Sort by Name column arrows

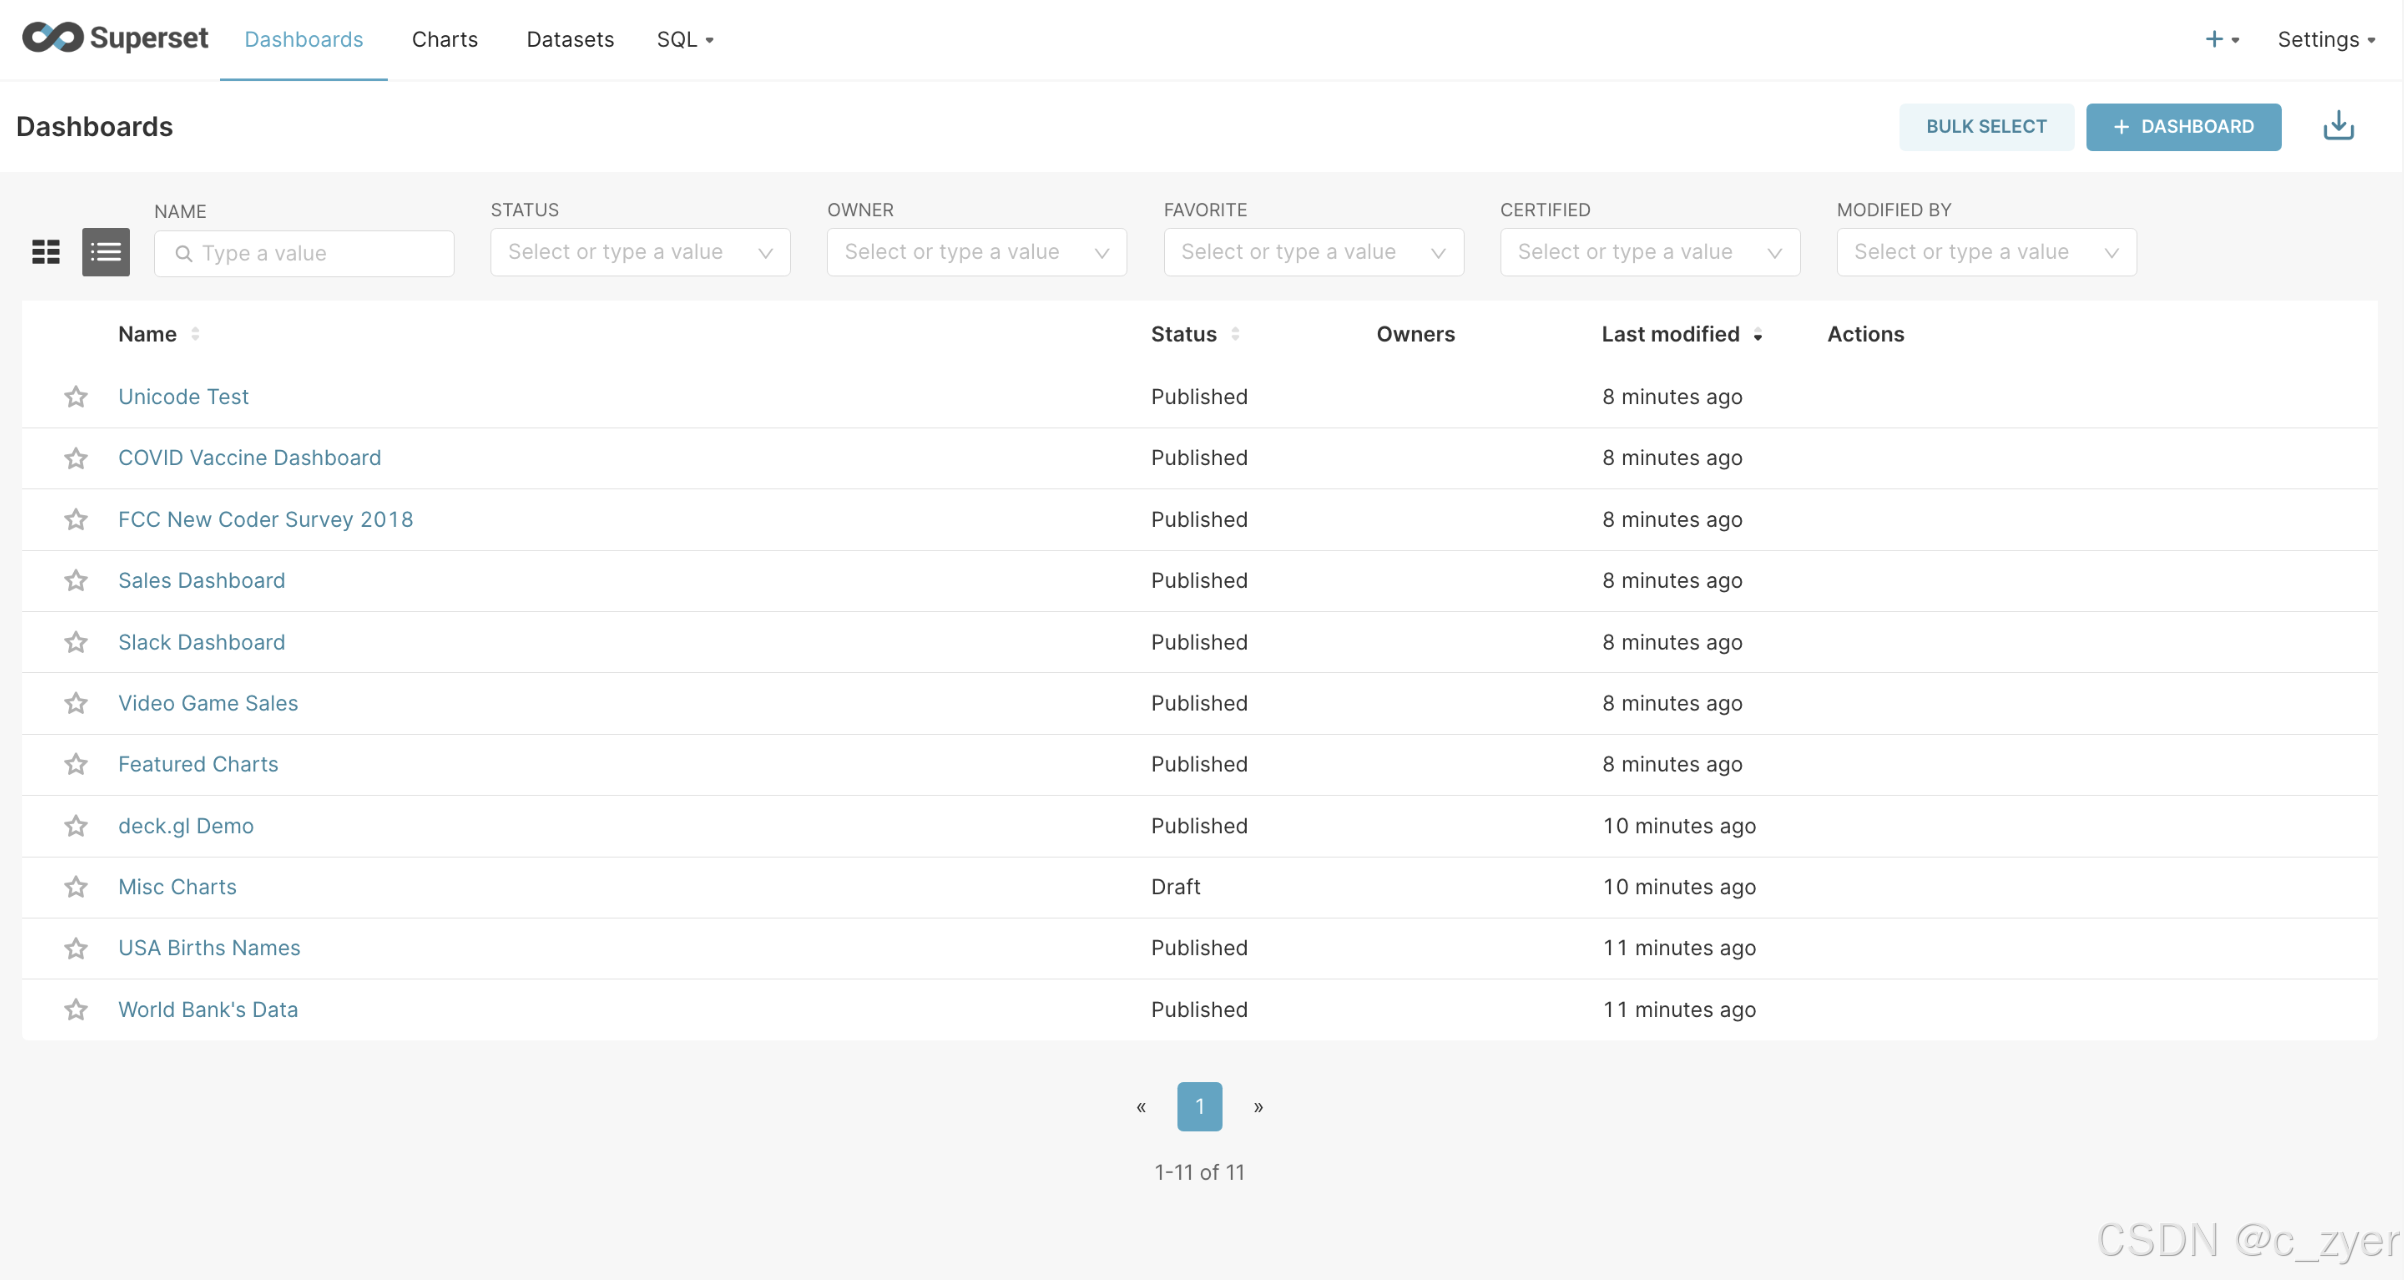point(195,334)
